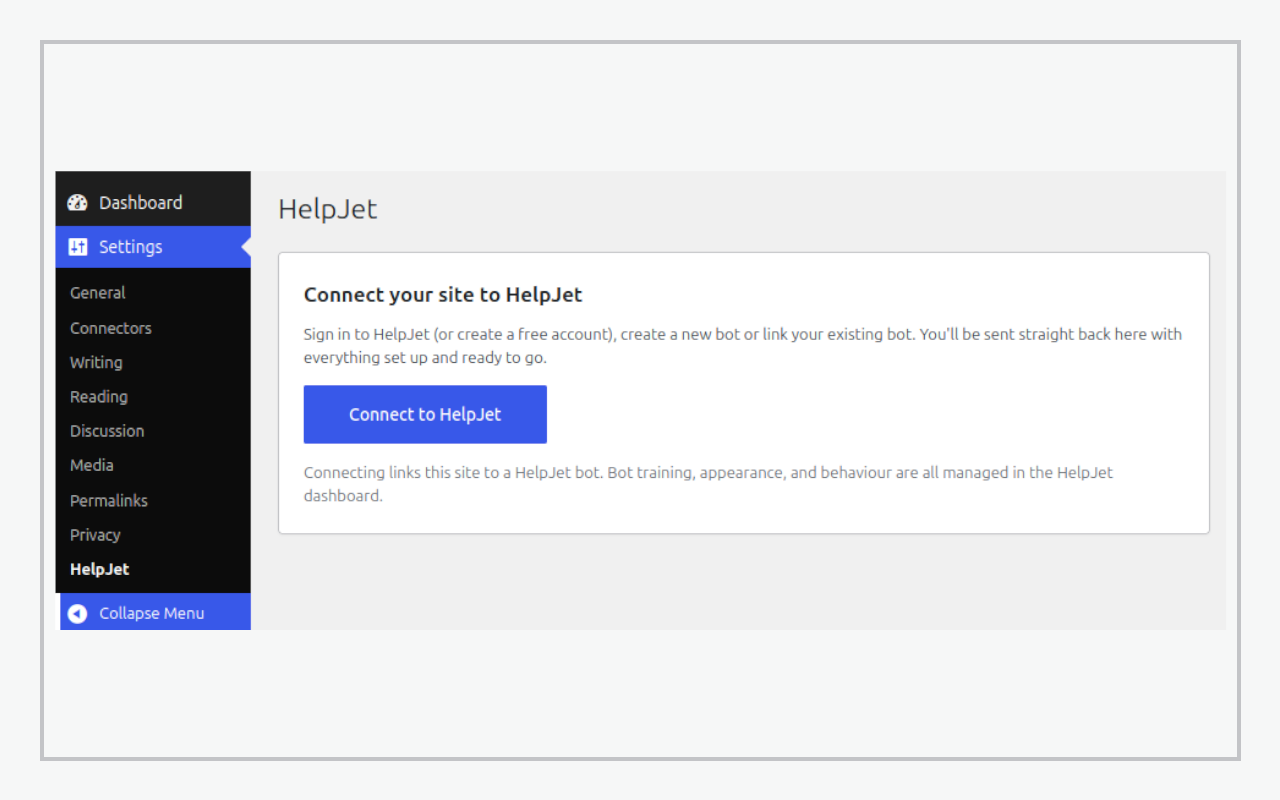Screen dimensions: 1280x800
Task: Click the Collapse Menu arrow icon
Action: [x=78, y=613]
